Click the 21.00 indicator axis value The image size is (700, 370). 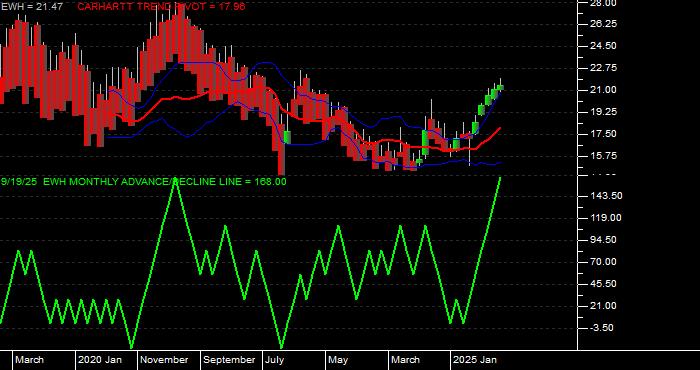point(604,306)
